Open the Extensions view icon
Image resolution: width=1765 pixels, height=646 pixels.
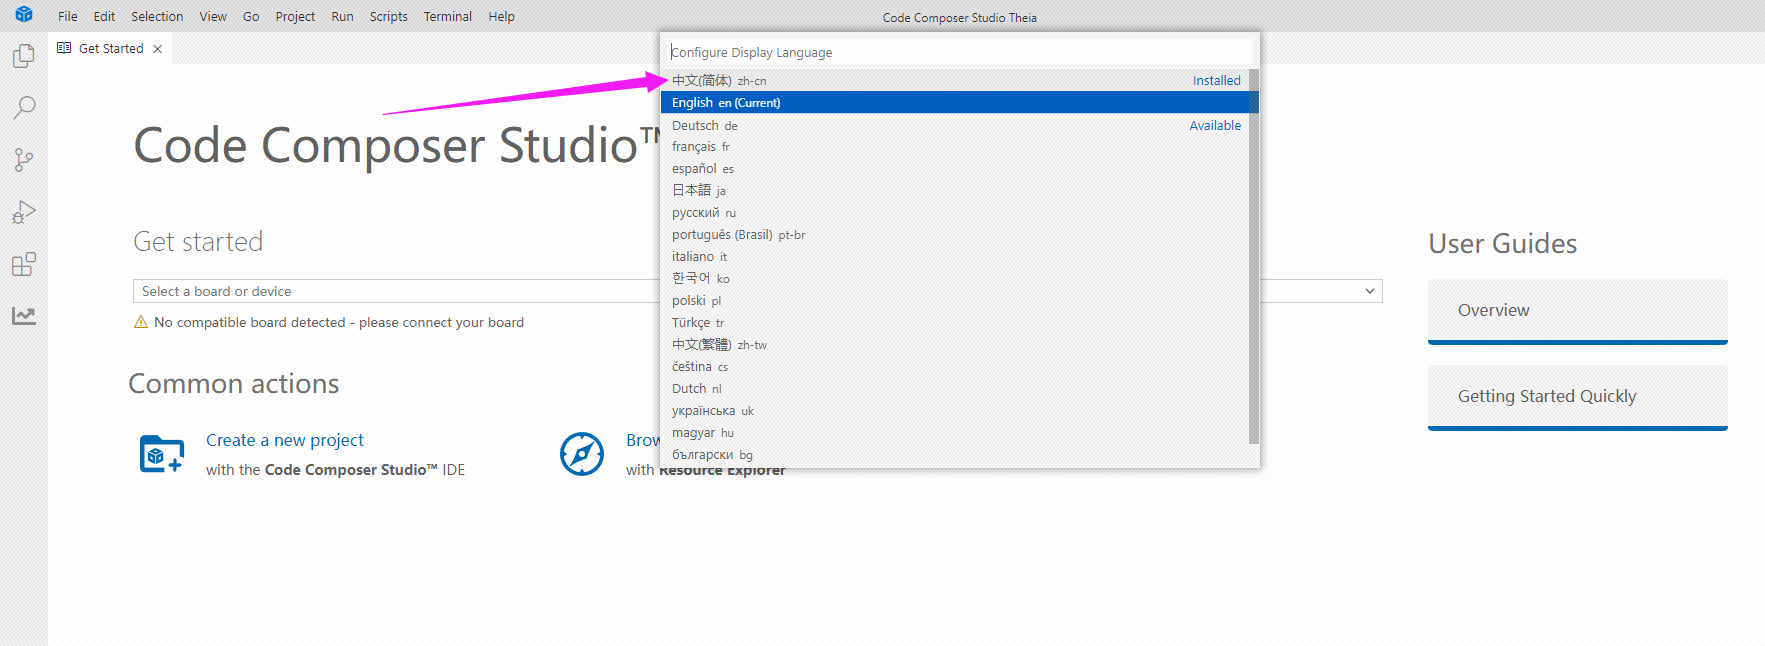click(24, 264)
